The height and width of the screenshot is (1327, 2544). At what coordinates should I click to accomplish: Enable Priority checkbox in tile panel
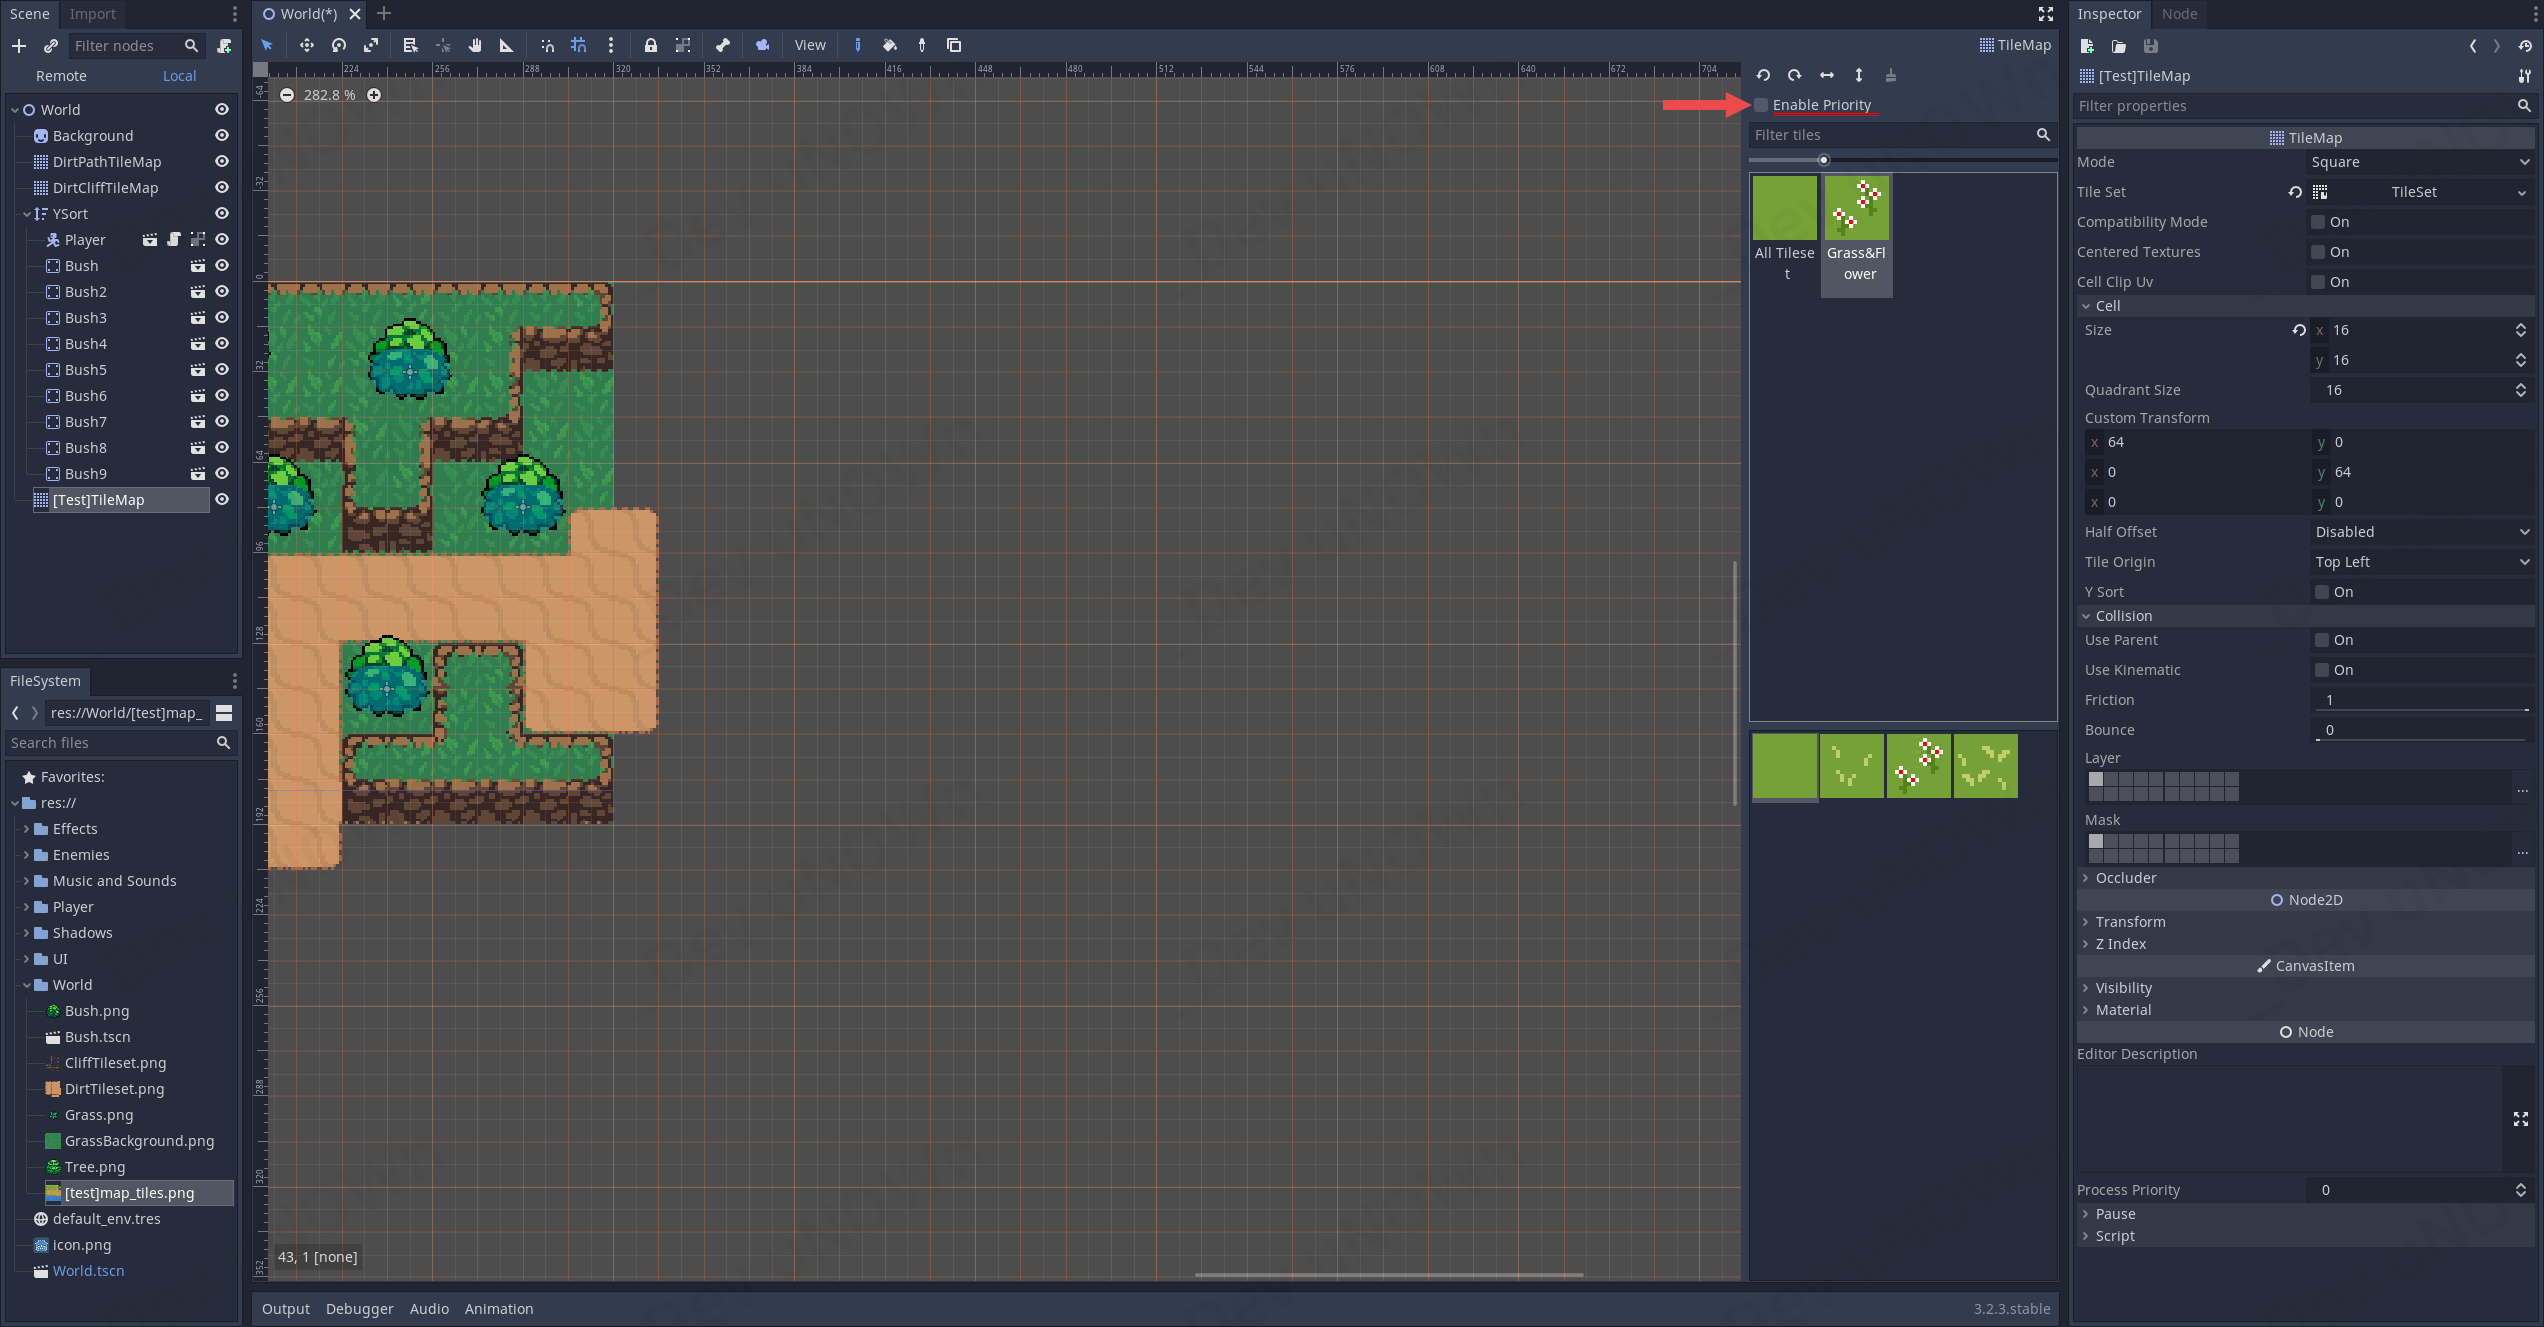point(1761,105)
